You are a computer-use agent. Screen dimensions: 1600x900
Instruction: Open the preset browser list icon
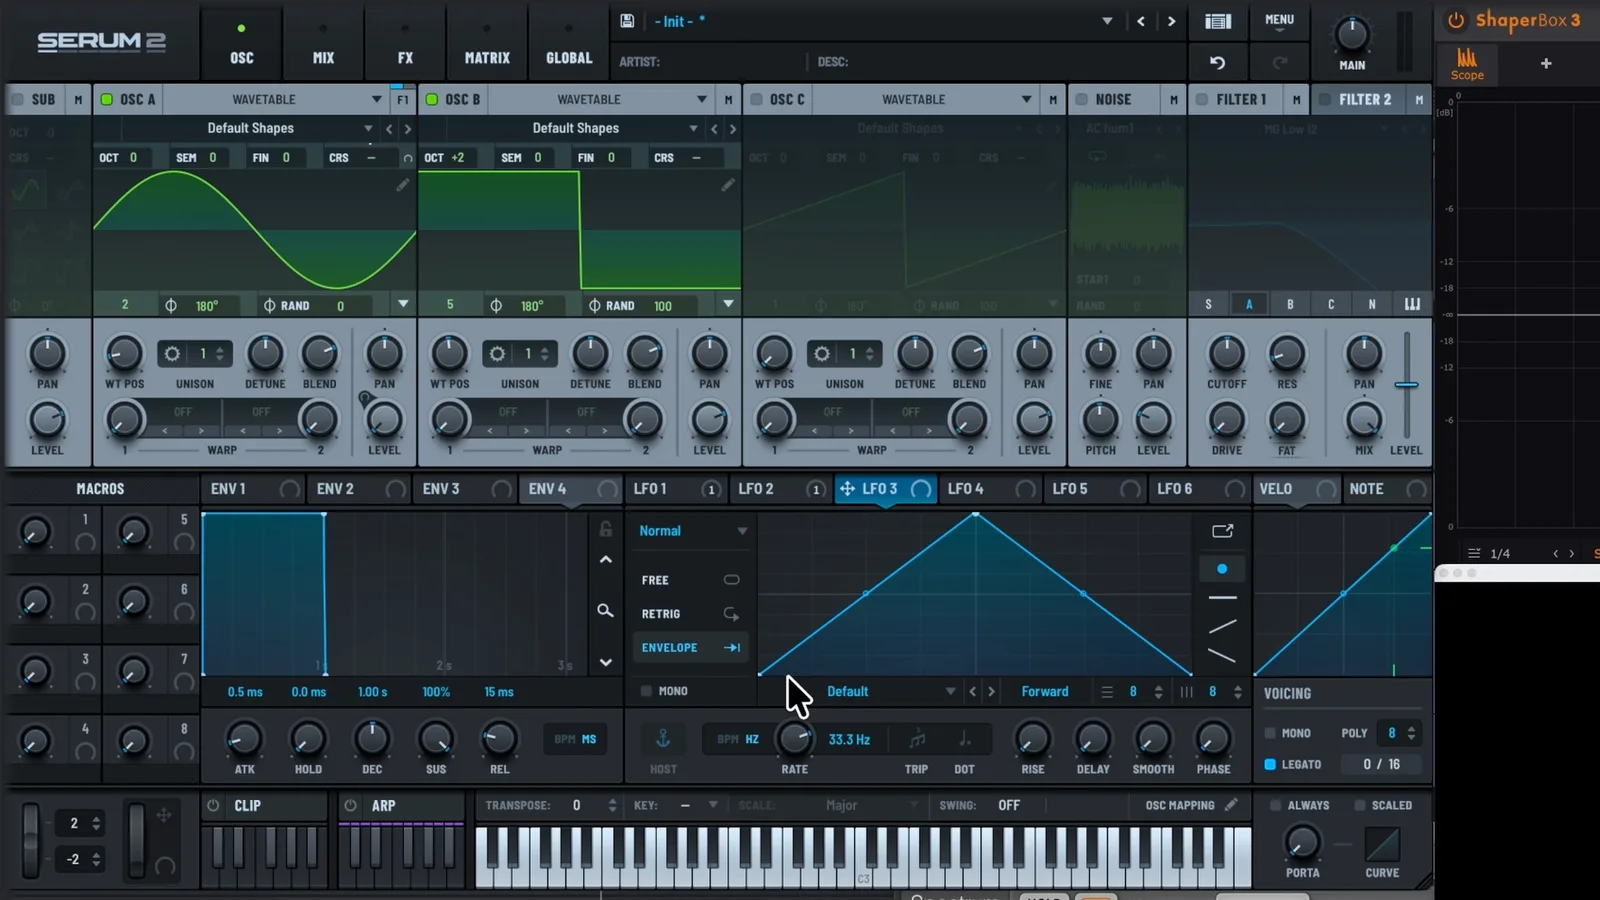click(1218, 21)
